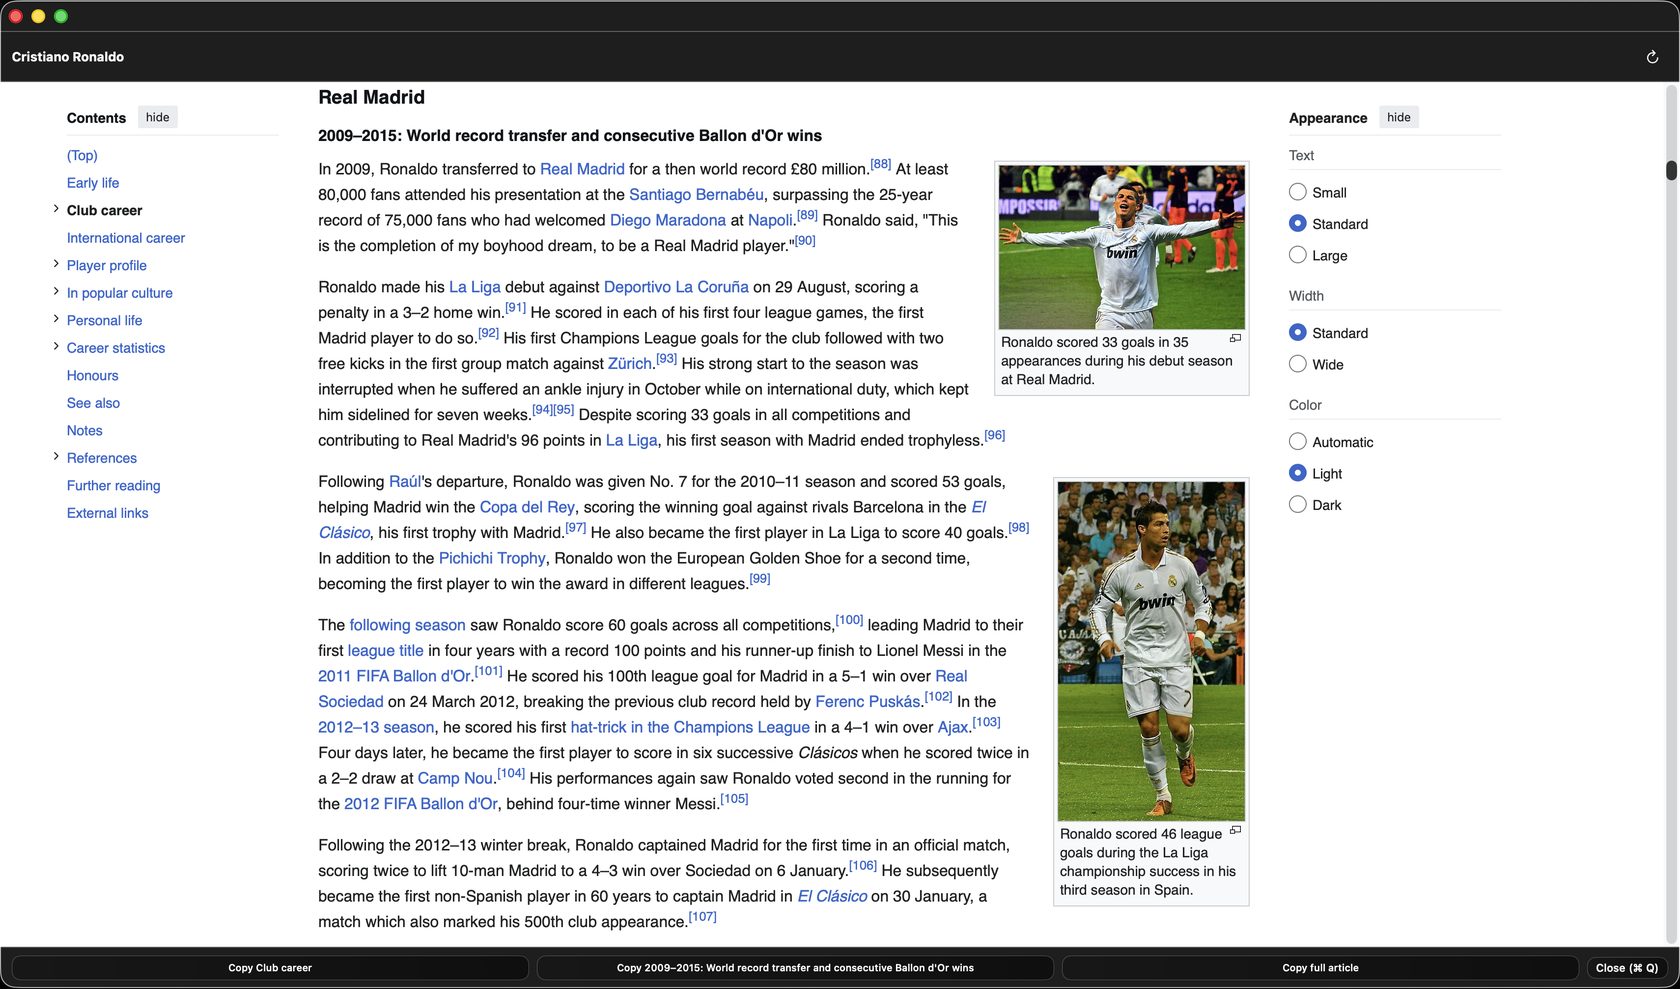
Task: Enlarge the 46 league goals image icon
Action: click(1235, 830)
